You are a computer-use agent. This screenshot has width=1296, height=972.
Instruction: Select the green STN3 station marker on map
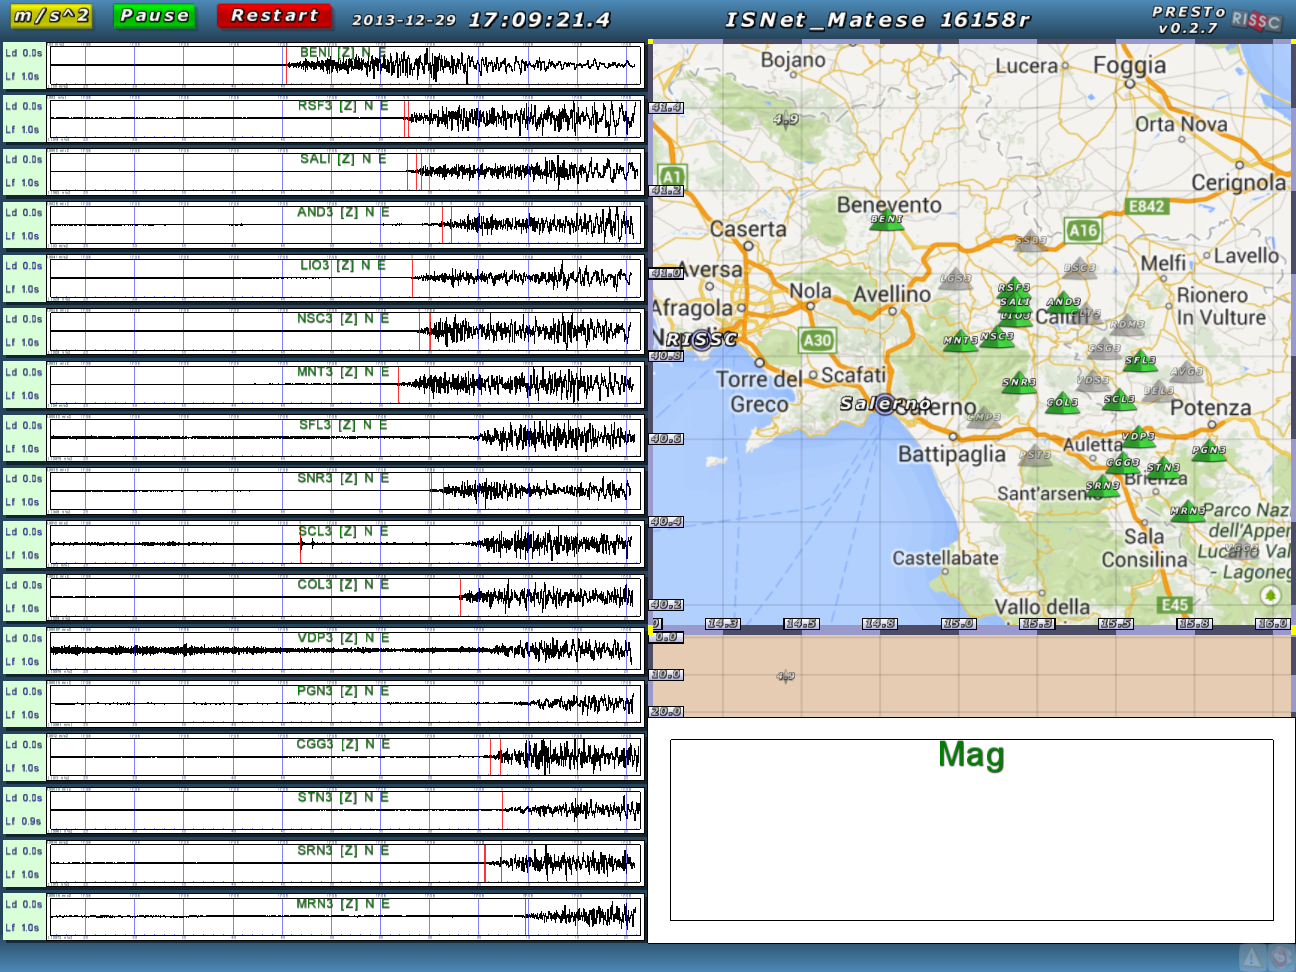click(1163, 469)
